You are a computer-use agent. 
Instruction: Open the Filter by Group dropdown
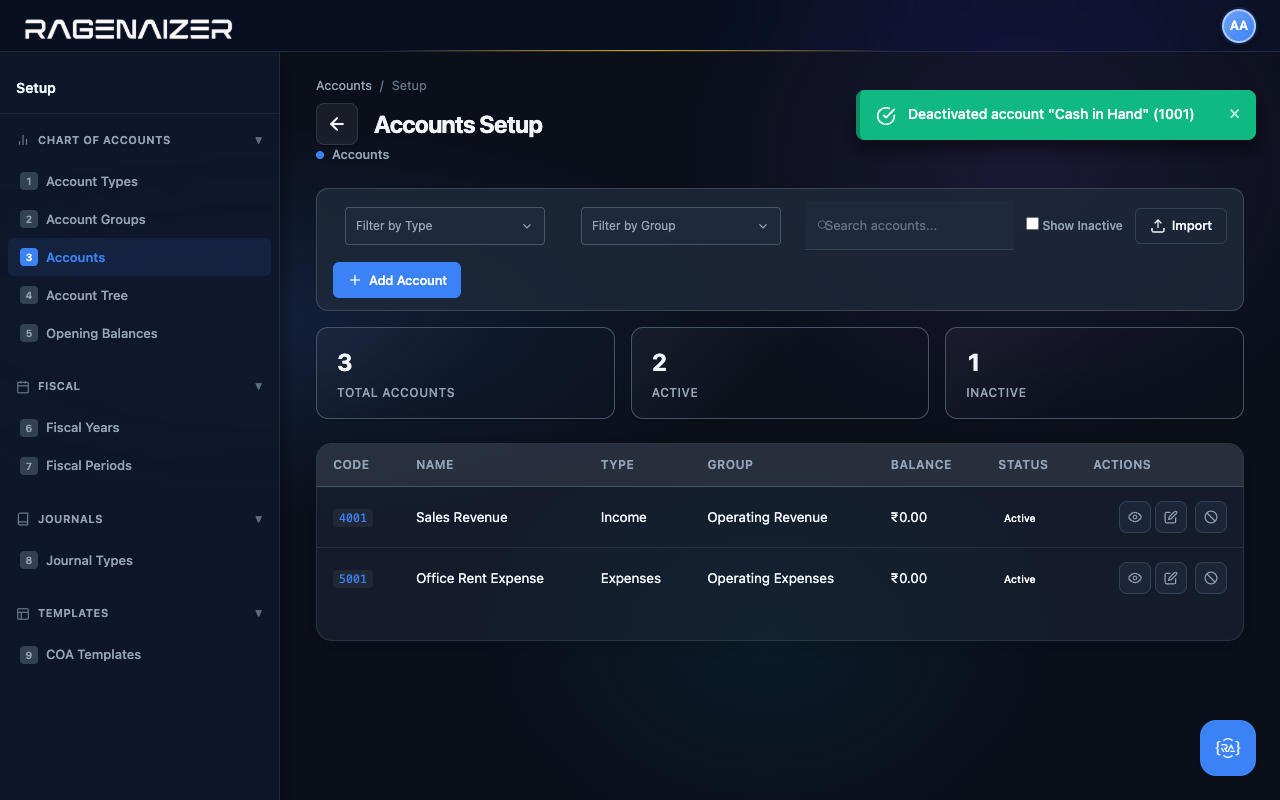coord(681,226)
